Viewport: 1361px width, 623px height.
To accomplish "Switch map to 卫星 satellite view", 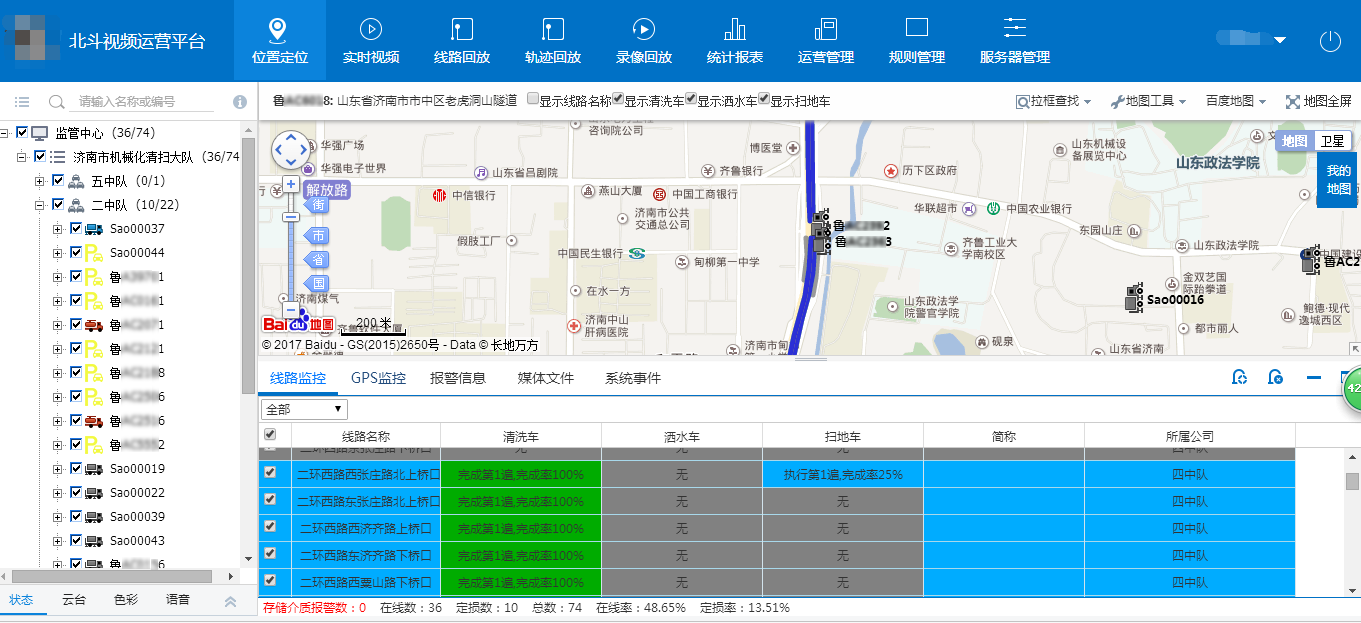I will pos(1331,141).
